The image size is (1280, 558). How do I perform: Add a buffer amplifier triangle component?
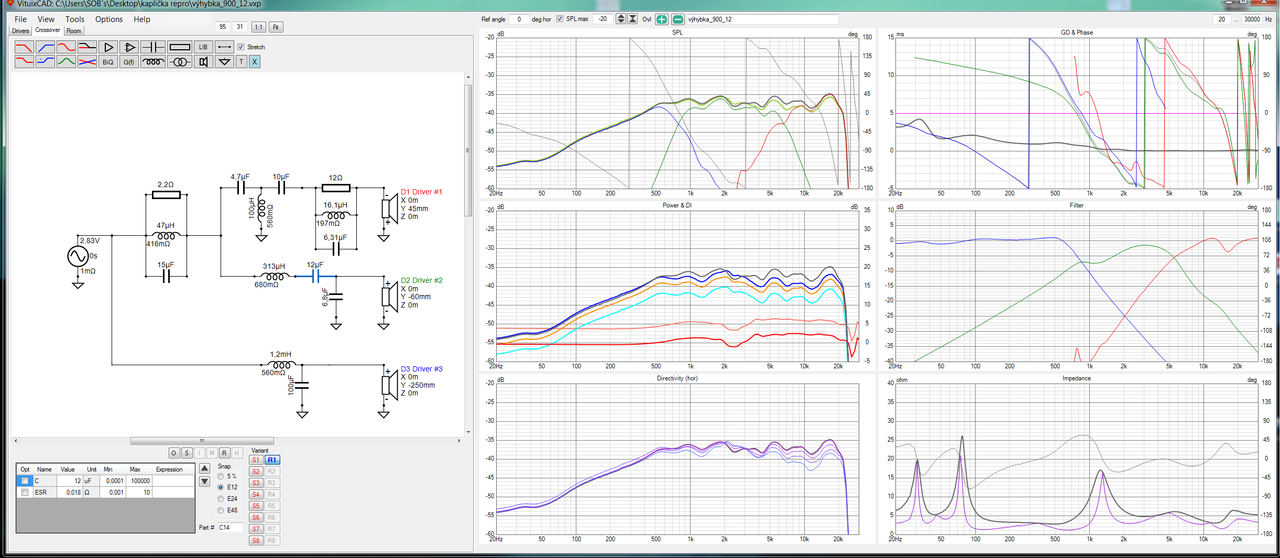108,47
